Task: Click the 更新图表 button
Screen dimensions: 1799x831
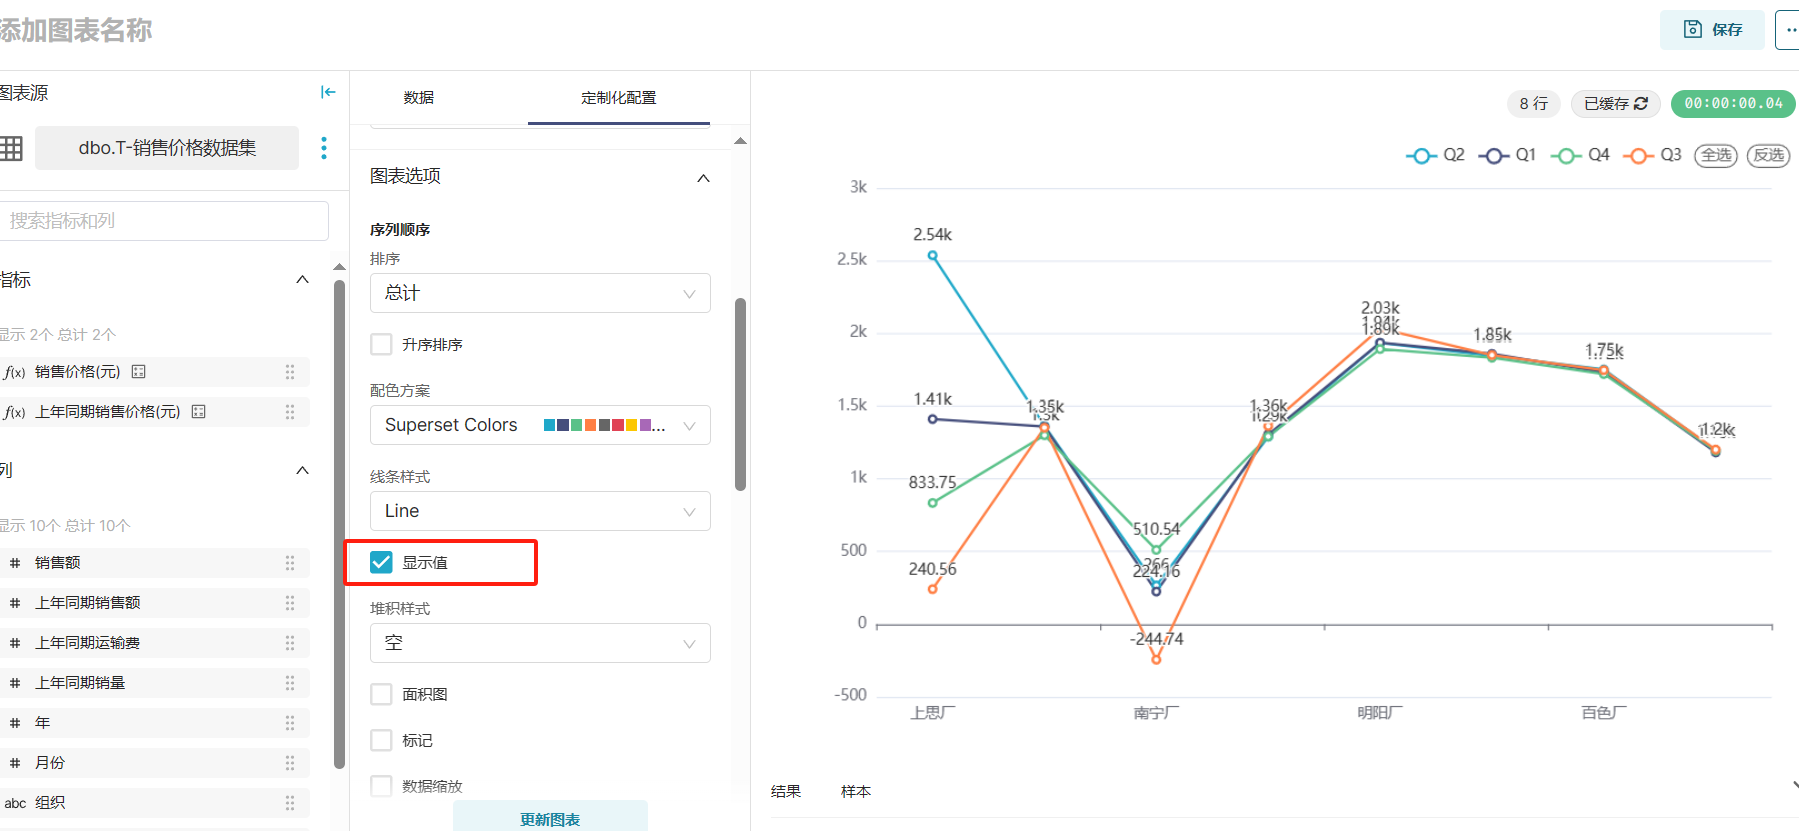Action: (x=550, y=817)
